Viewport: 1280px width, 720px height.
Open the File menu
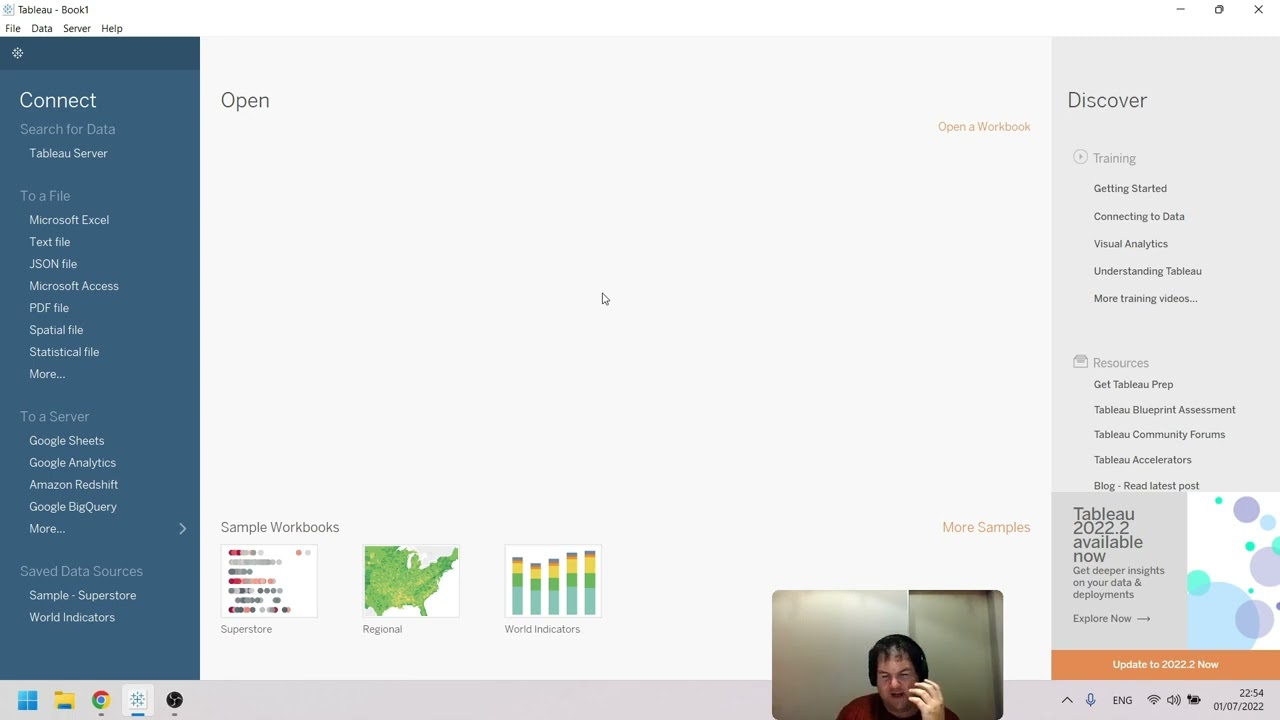(13, 28)
